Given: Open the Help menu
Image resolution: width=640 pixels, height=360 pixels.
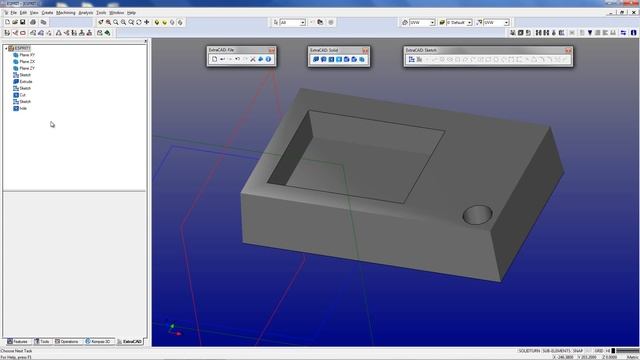Looking at the screenshot, I should point(131,13).
